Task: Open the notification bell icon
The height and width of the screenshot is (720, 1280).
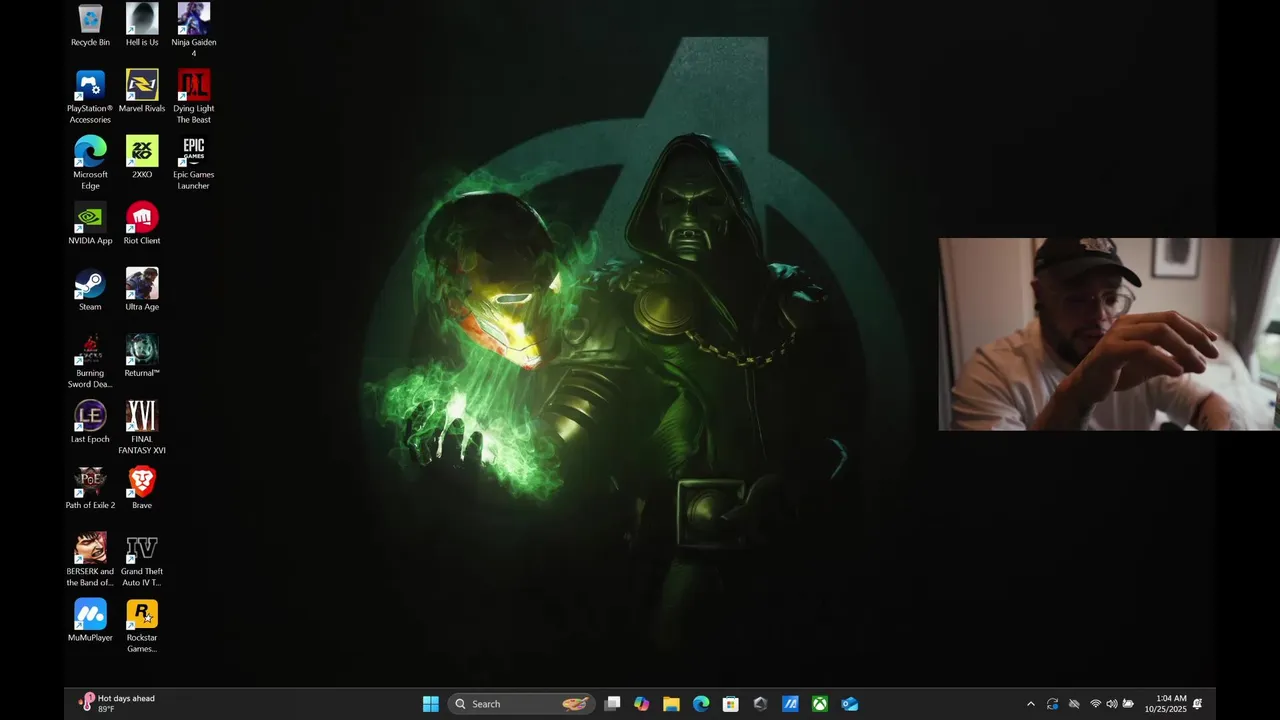Action: [1198, 704]
